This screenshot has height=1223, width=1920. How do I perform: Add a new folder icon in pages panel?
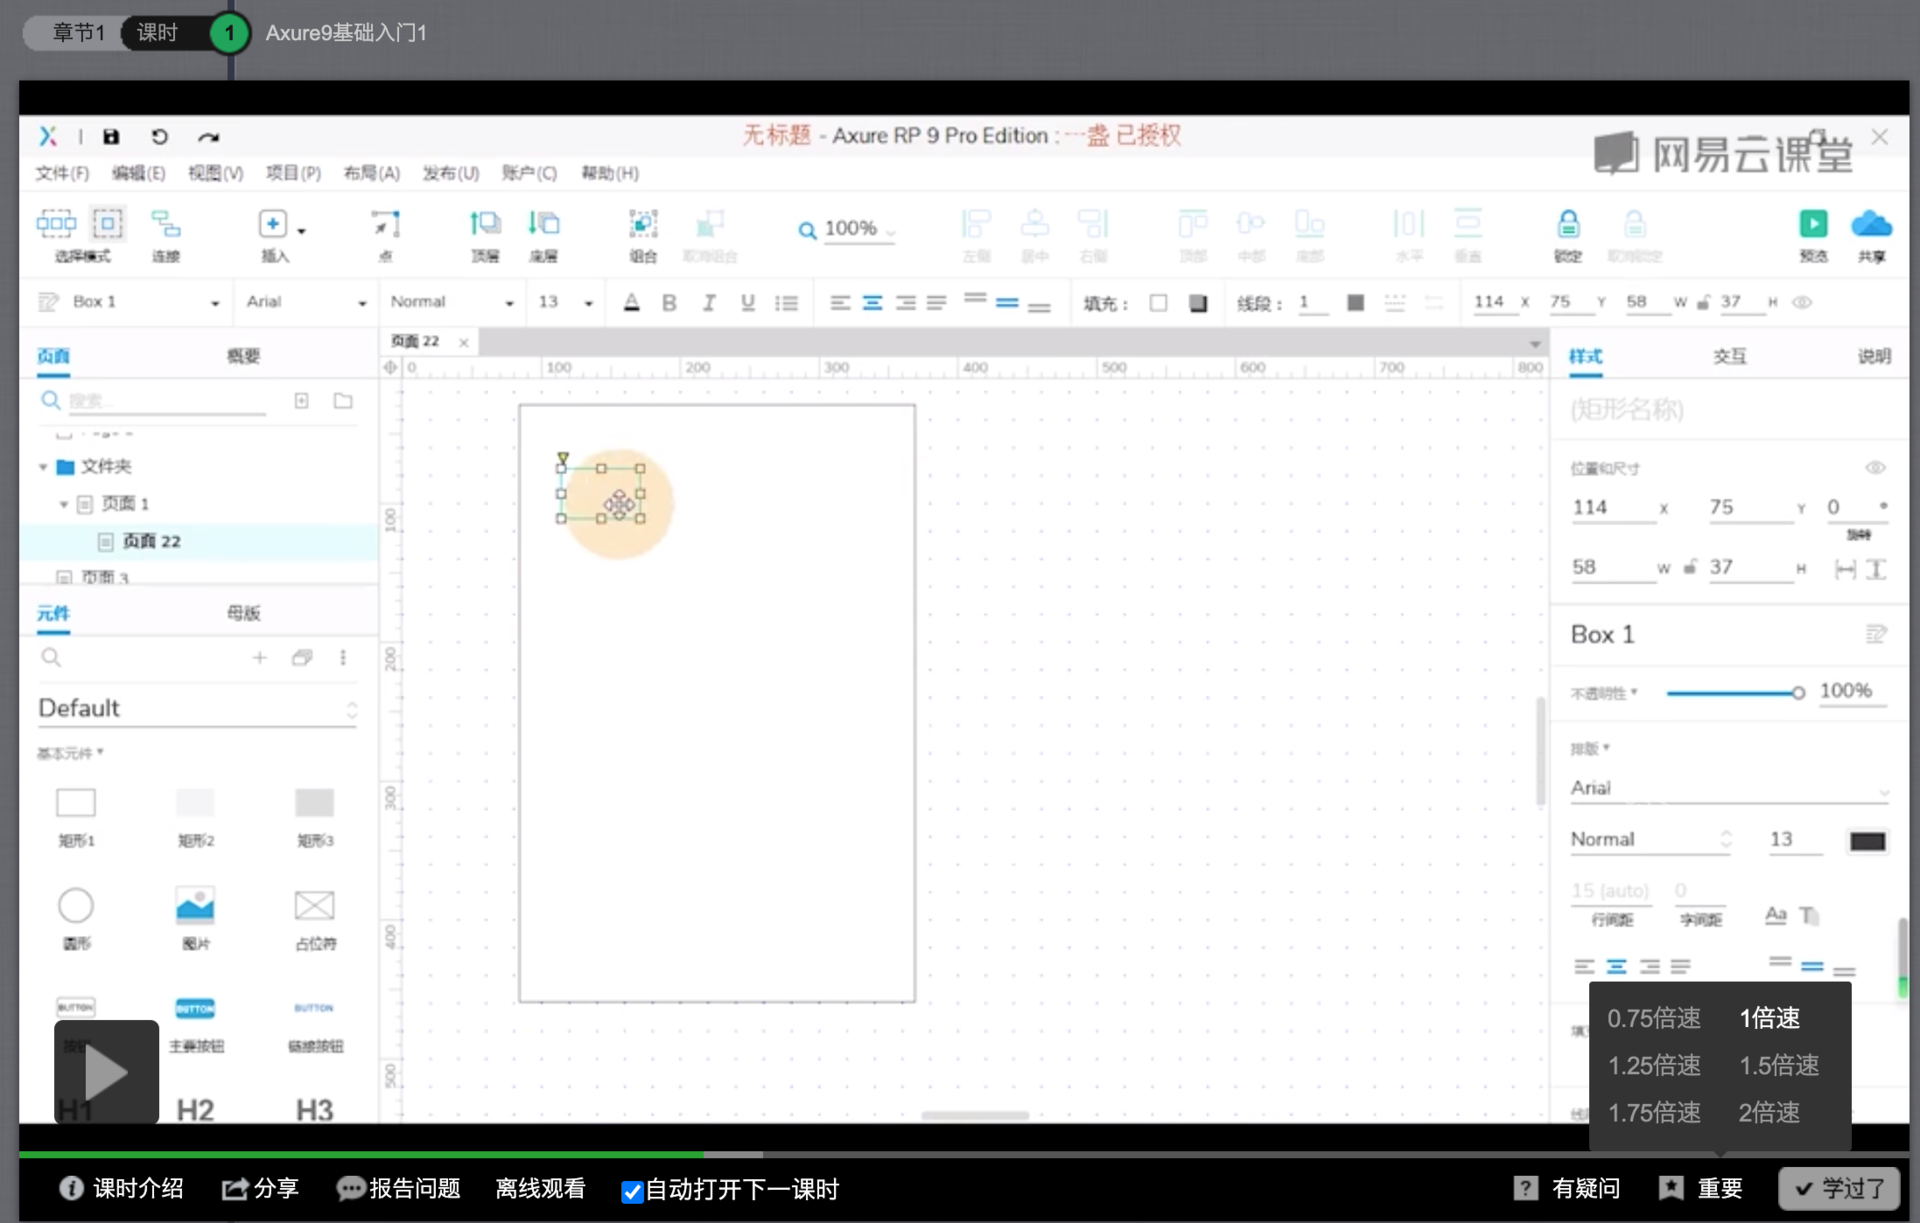pyautogui.click(x=343, y=401)
